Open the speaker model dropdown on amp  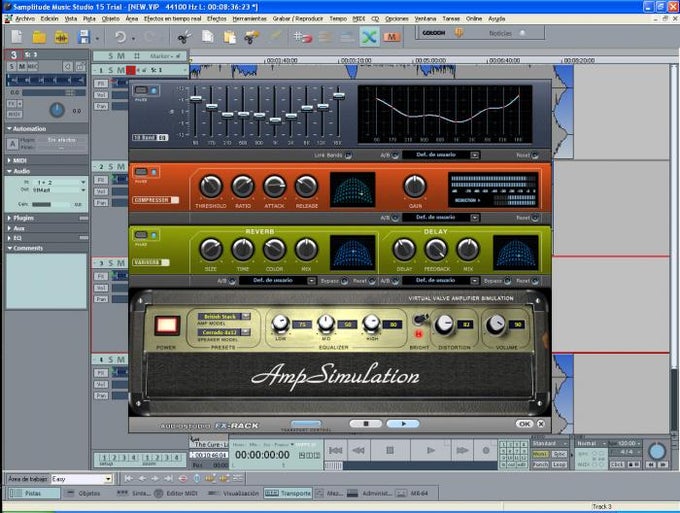tap(246, 332)
